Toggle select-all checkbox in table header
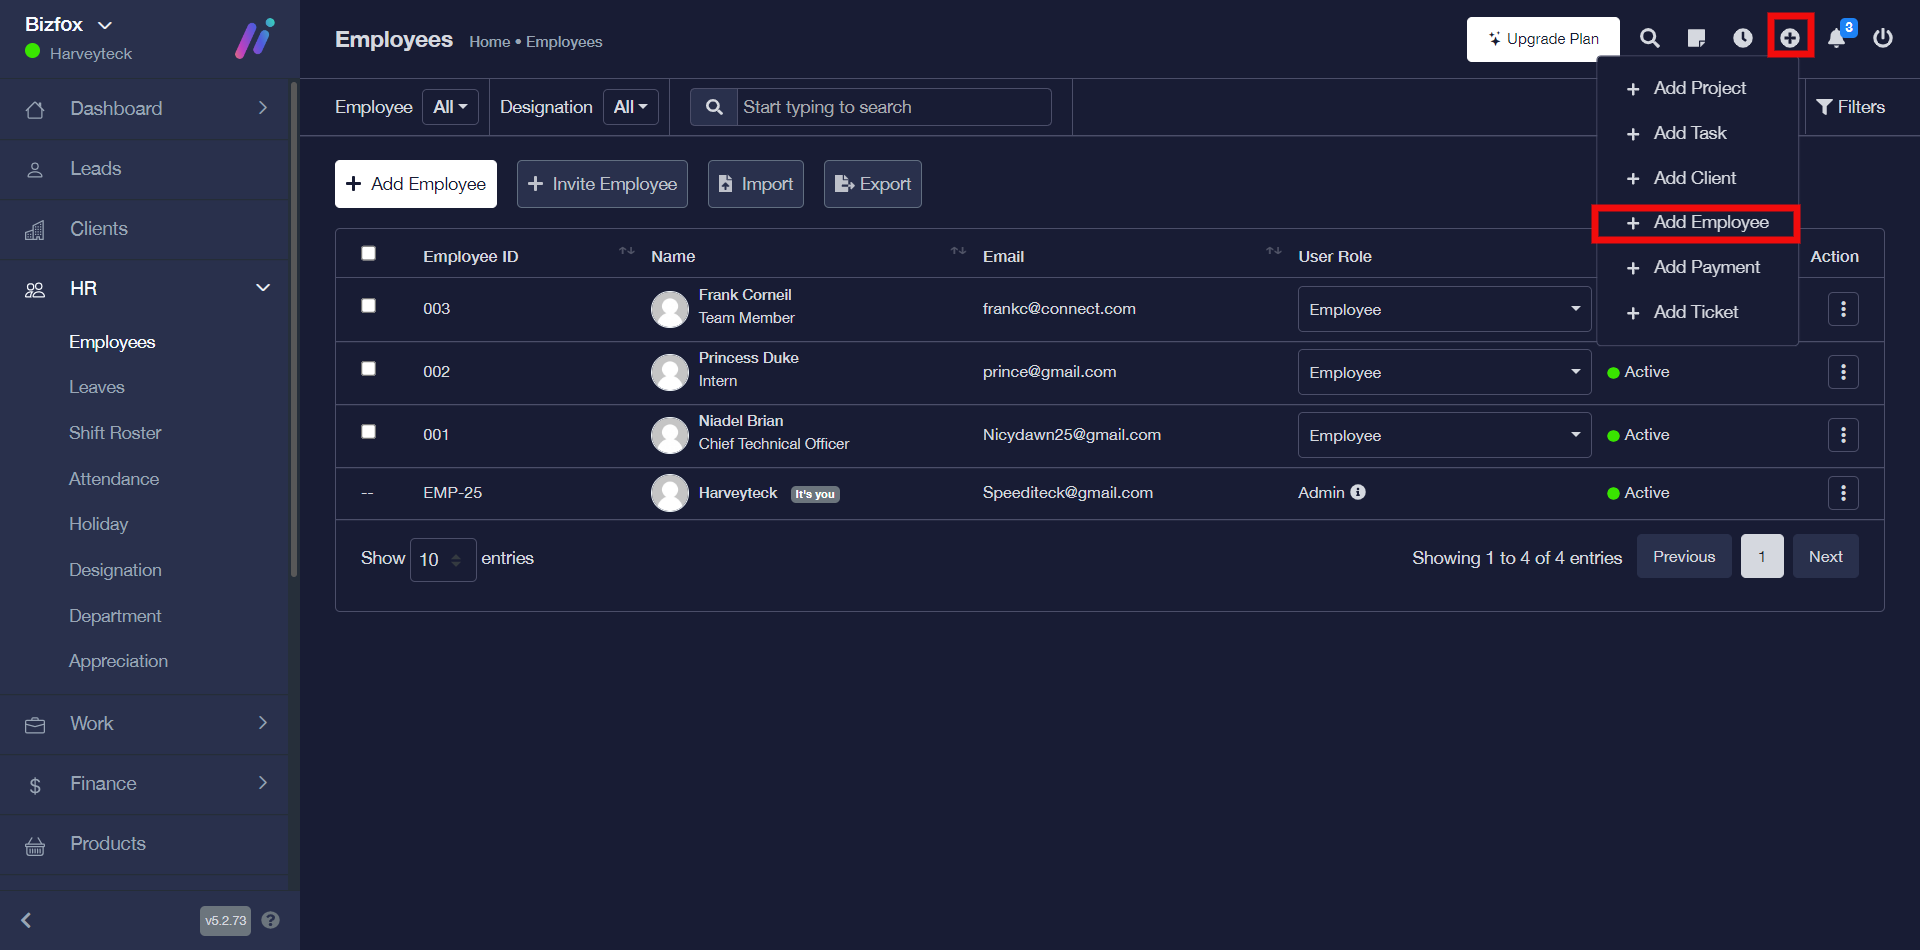 click(368, 254)
